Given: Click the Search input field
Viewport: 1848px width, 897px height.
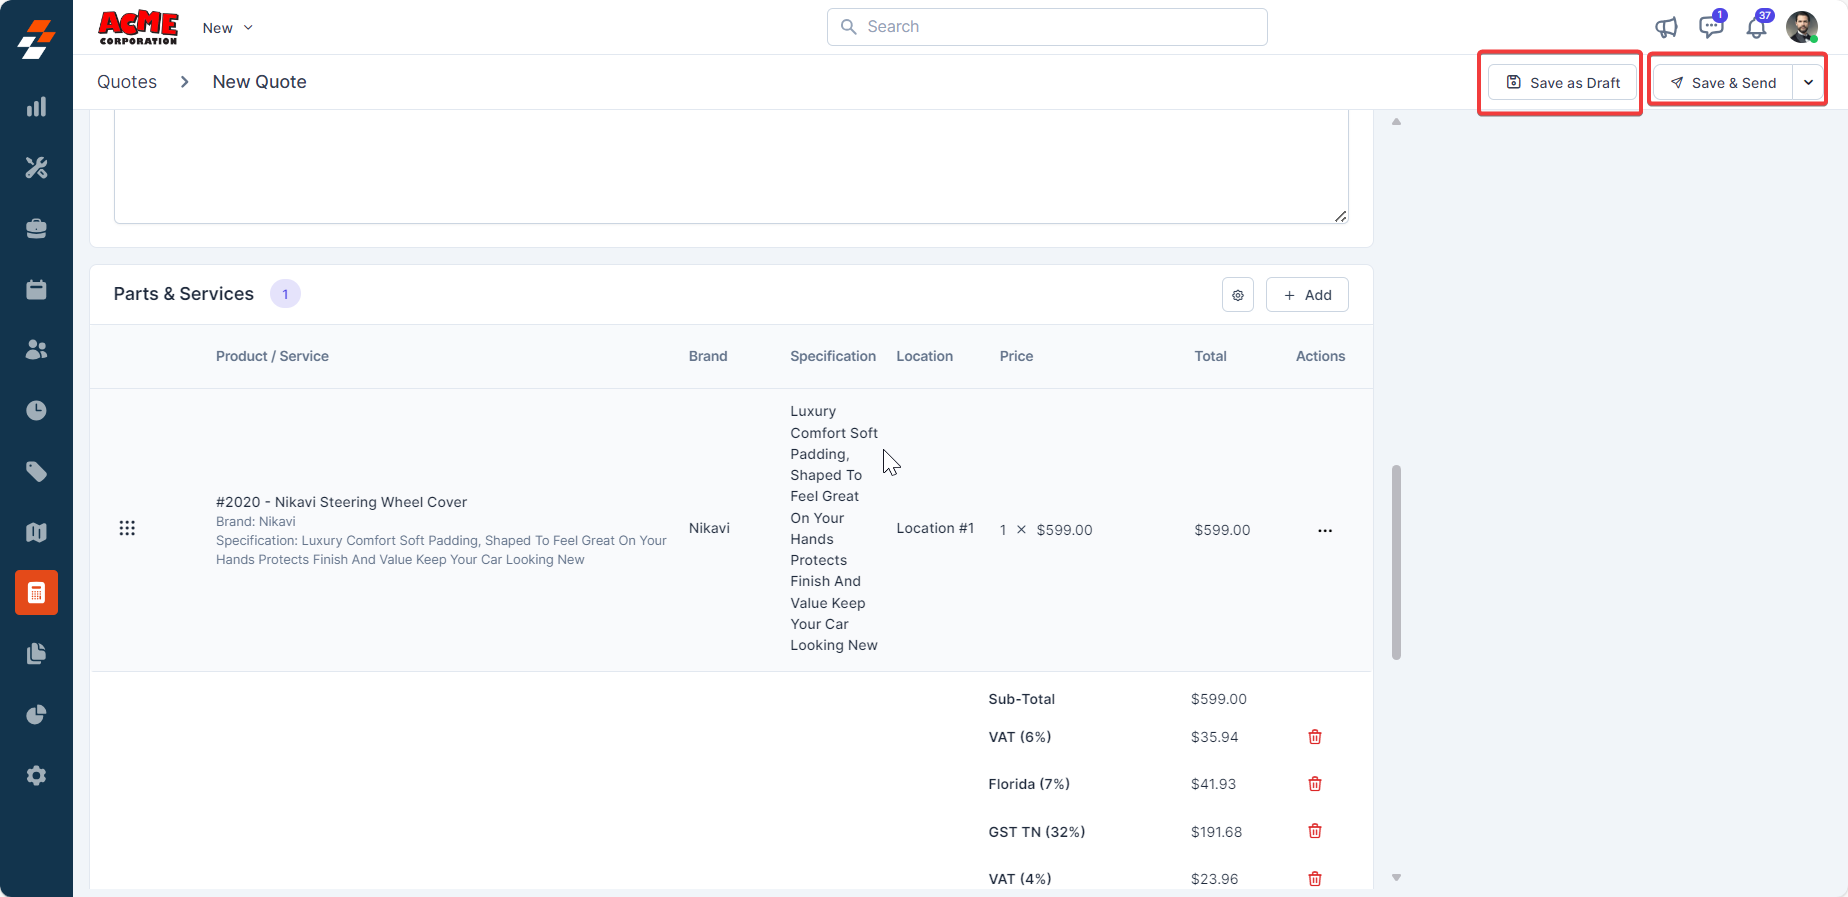Looking at the screenshot, I should click(x=1047, y=27).
